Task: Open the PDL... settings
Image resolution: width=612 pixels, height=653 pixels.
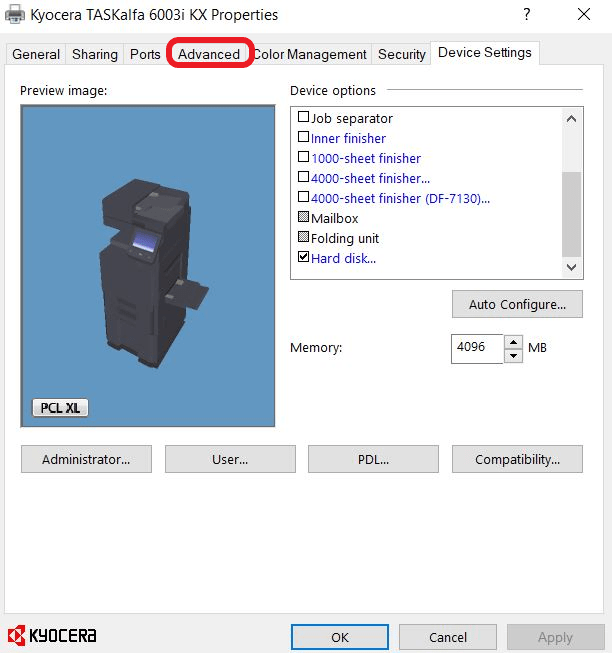Action: click(373, 459)
